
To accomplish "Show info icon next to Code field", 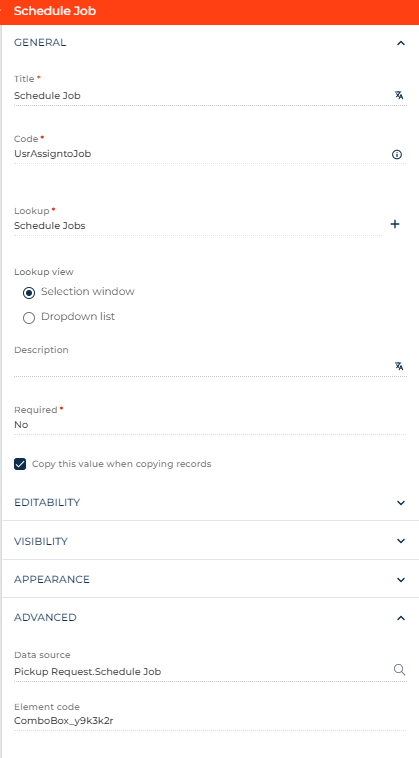I will 397,155.
